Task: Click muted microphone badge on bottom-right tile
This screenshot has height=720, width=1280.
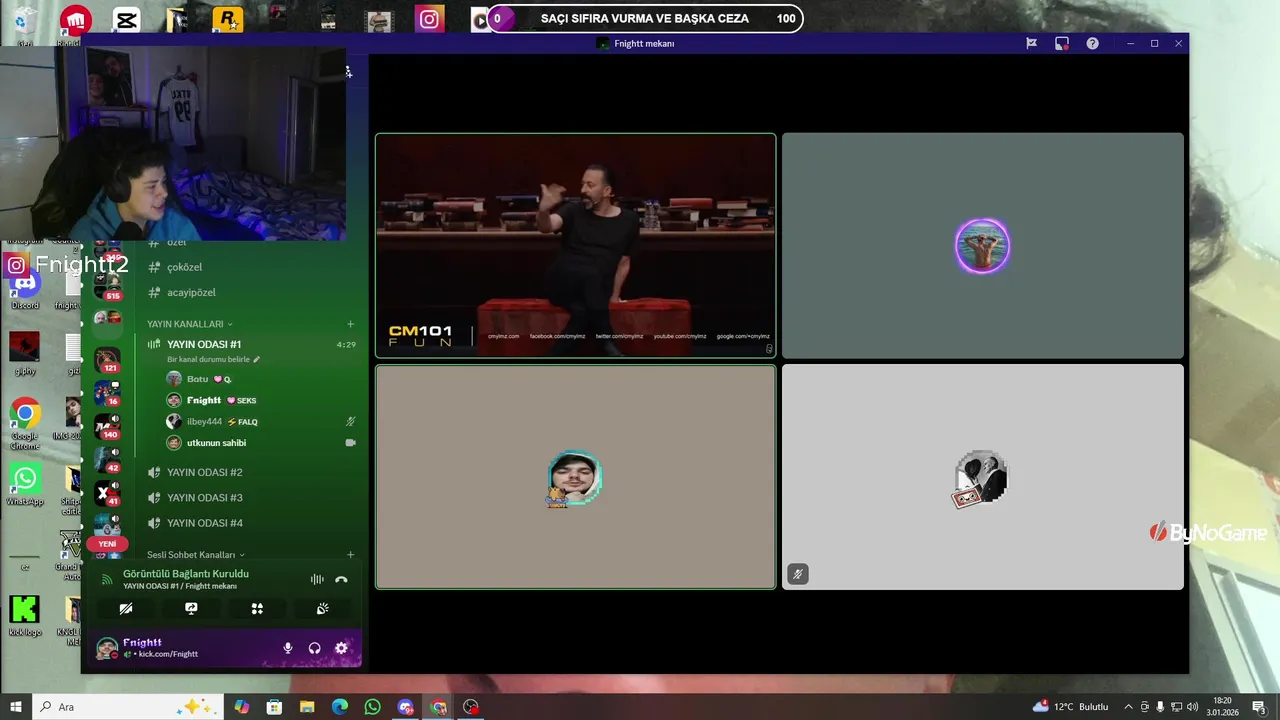Action: 797,574
